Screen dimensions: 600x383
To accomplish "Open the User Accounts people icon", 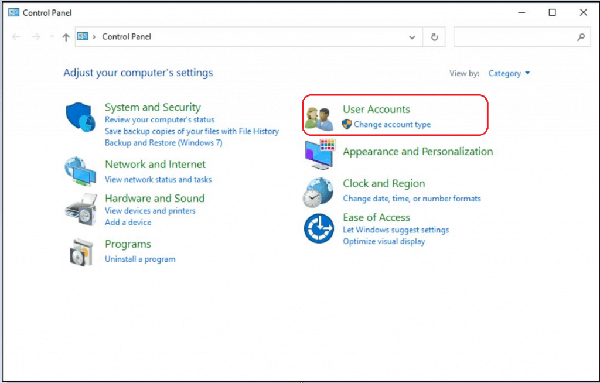I will point(319,119).
